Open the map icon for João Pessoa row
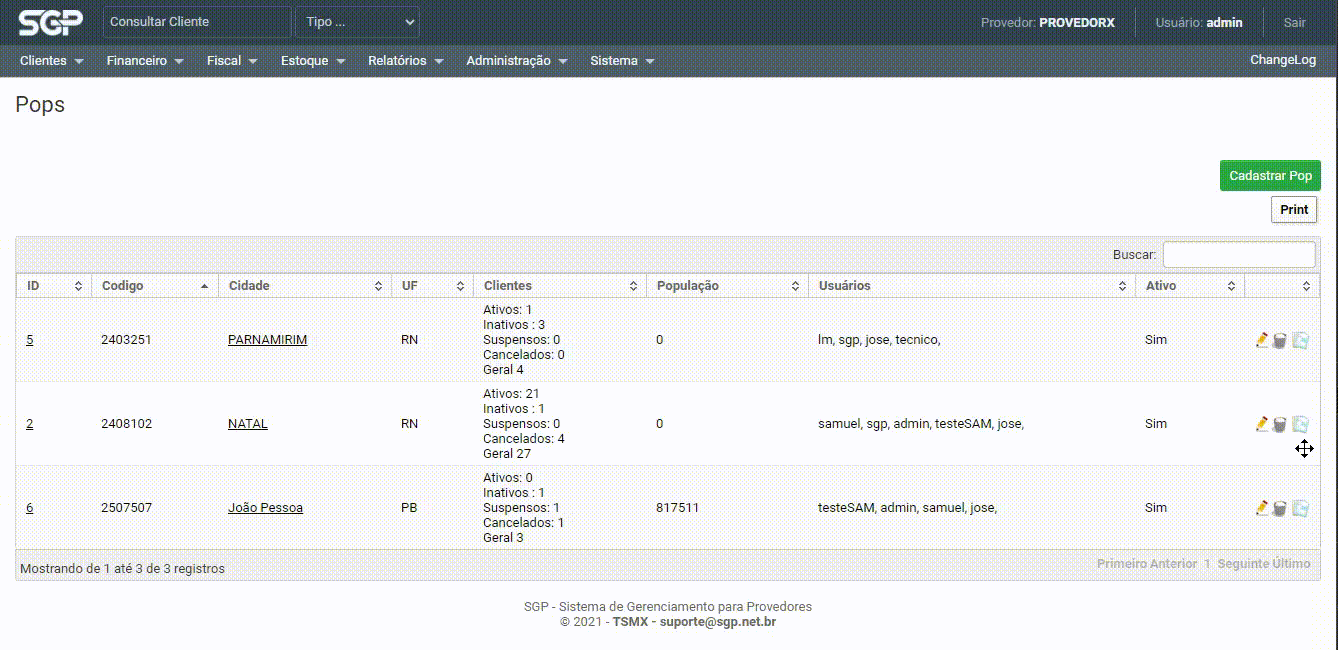Viewport: 1338px width, 650px height. click(1300, 508)
